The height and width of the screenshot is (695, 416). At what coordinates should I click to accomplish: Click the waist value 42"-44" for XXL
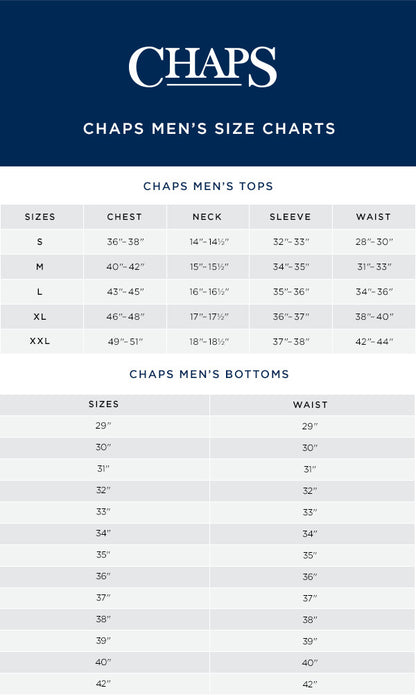click(x=374, y=342)
